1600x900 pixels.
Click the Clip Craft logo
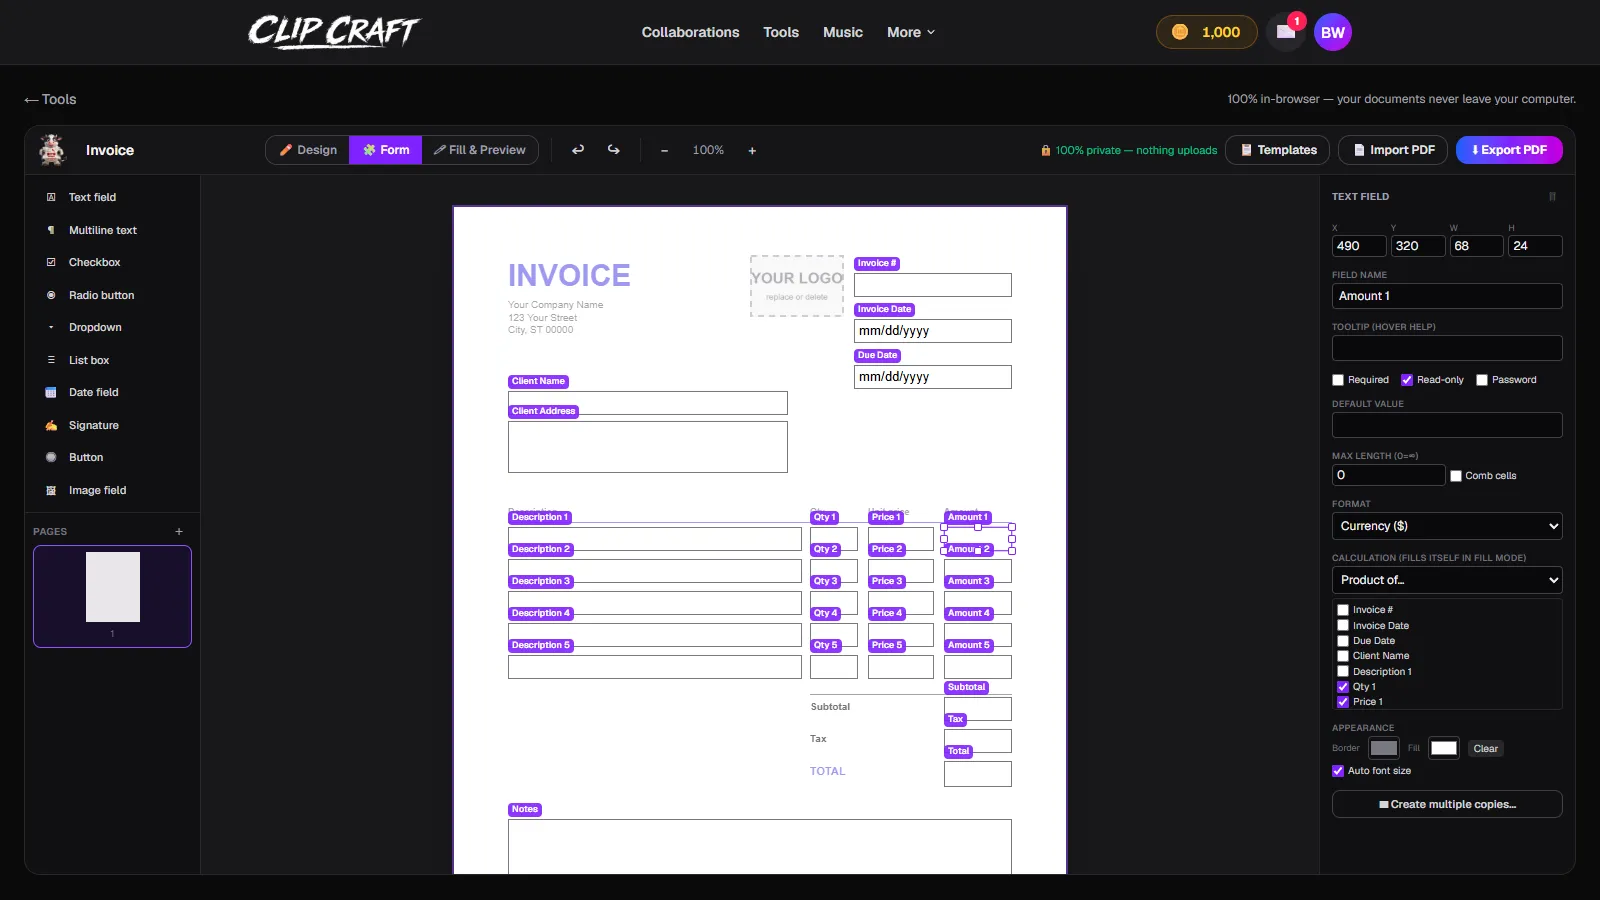pyautogui.click(x=333, y=32)
